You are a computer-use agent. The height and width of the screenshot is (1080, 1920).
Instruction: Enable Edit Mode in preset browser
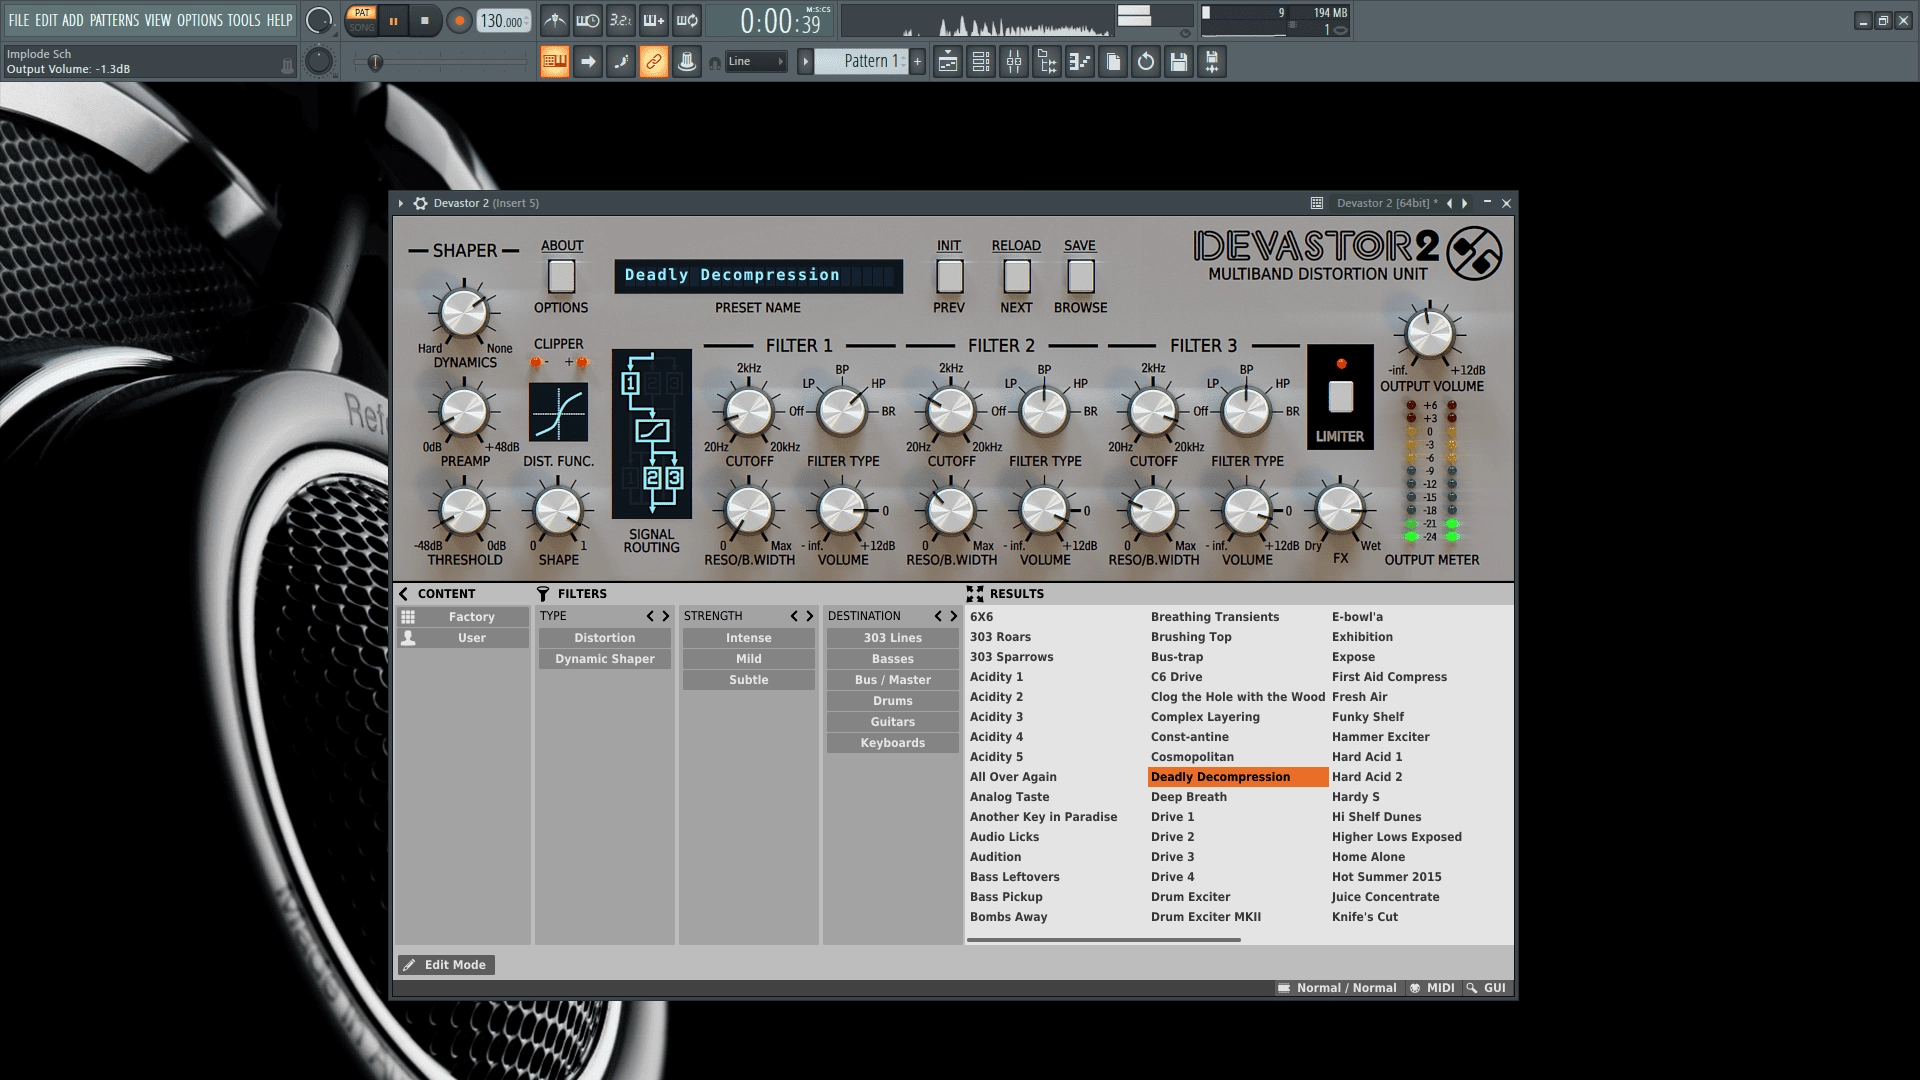tap(446, 965)
